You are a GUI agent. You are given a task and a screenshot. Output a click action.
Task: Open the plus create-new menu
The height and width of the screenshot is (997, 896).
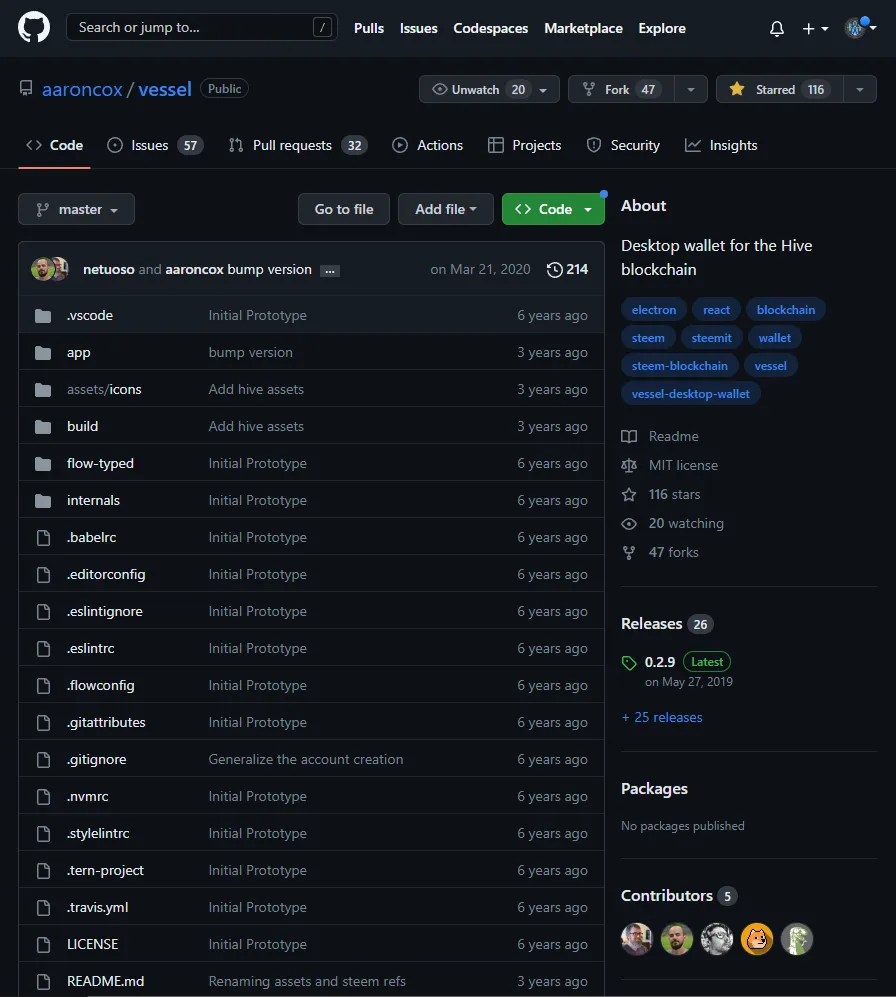[815, 29]
